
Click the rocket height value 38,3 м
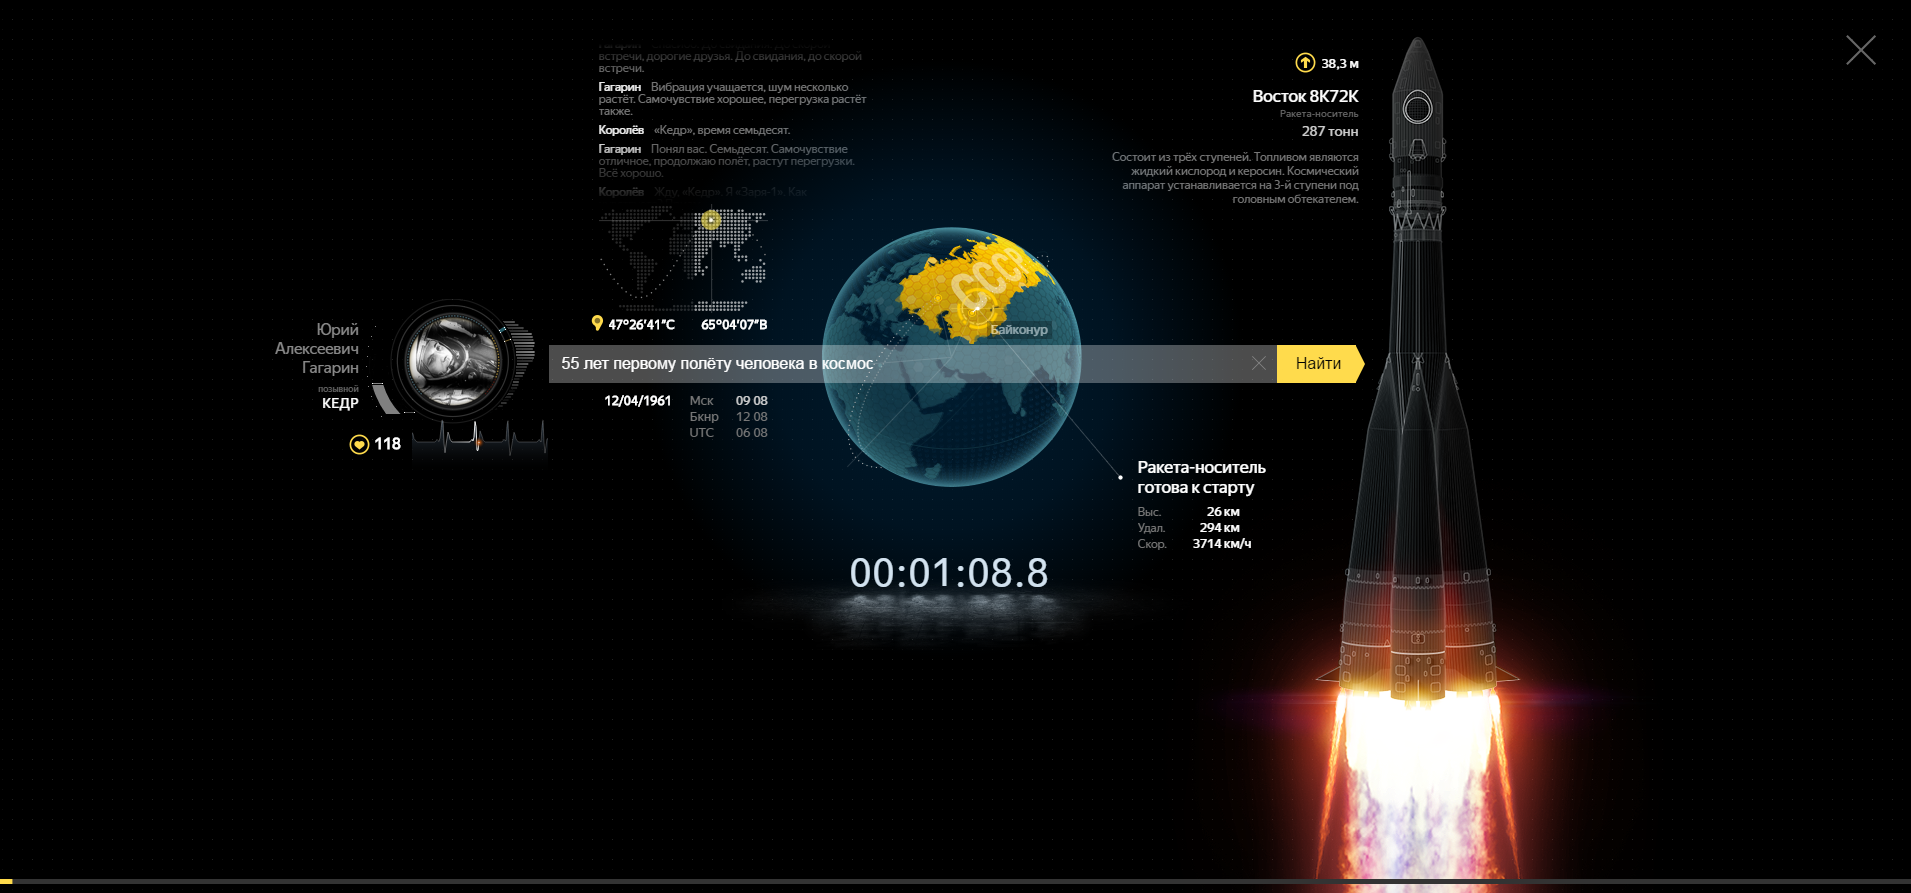[1340, 64]
